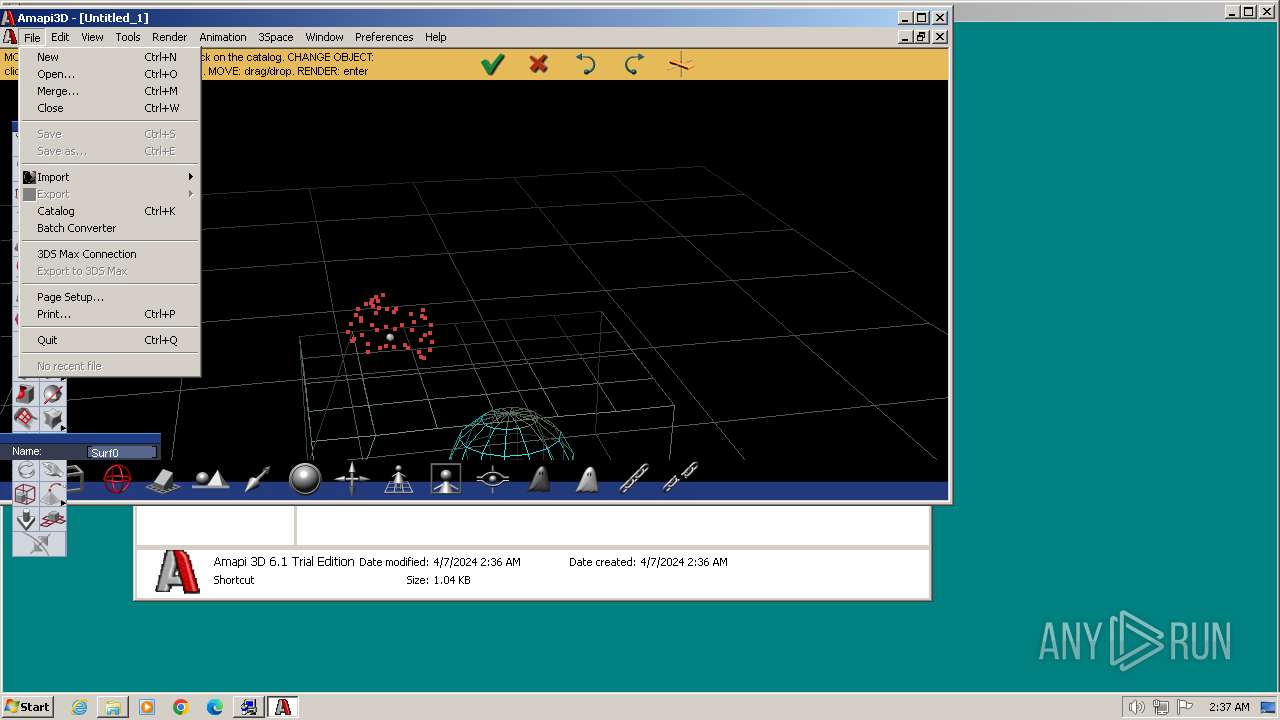Image resolution: width=1280 pixels, height=720 pixels.
Task: Select the red wireframe cube tool
Action: tap(26, 494)
